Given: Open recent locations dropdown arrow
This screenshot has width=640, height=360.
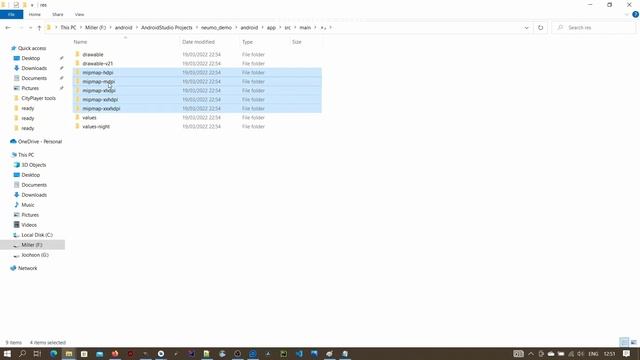Looking at the screenshot, I should [x=30, y=28].
